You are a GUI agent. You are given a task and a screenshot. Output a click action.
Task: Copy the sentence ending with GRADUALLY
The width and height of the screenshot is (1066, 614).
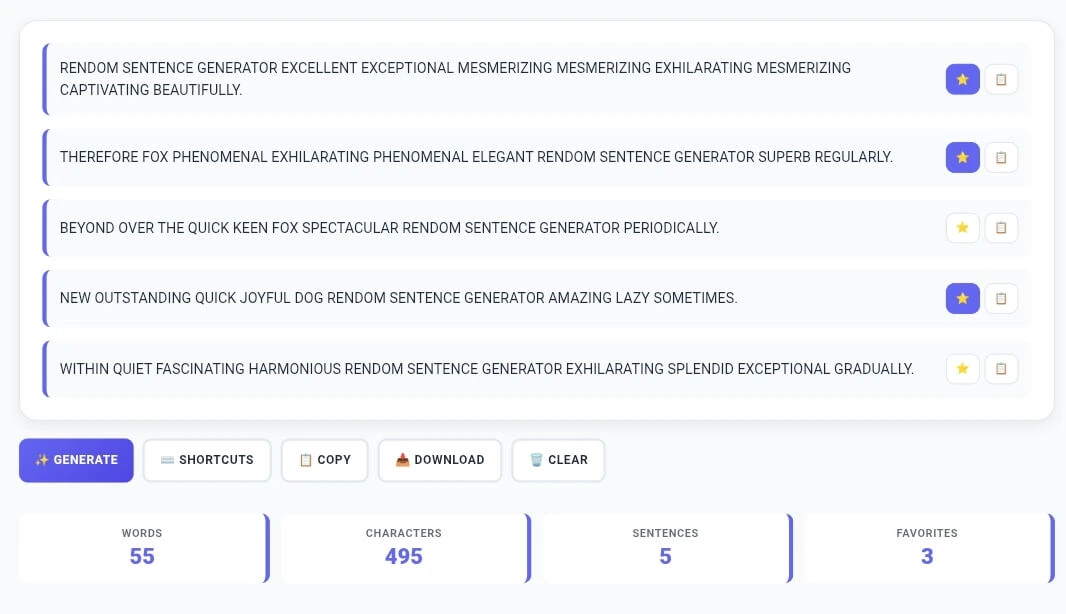point(1001,369)
